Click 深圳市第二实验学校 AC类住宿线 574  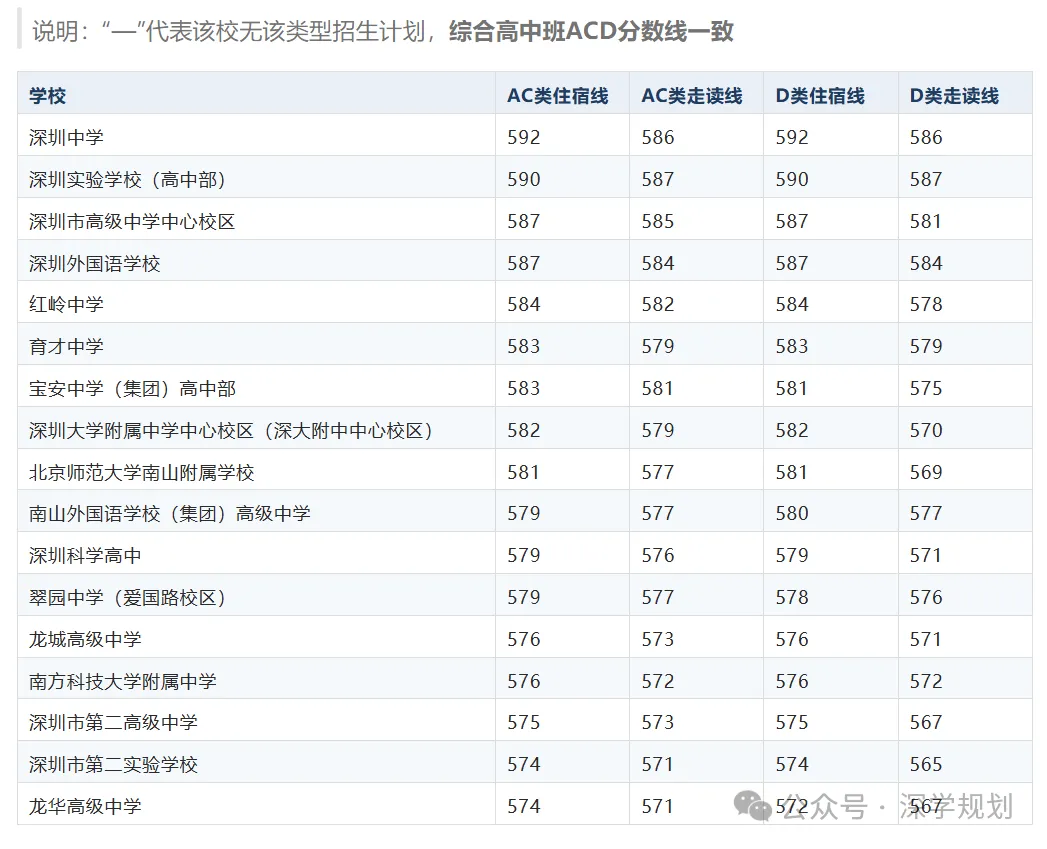tap(524, 765)
